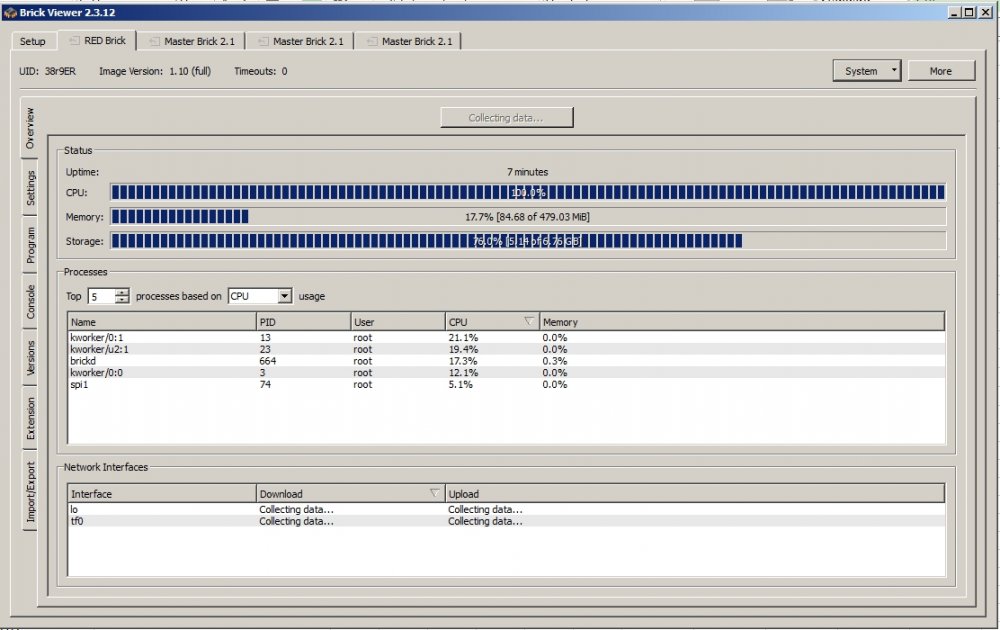The width and height of the screenshot is (1000, 630).
Task: Click the Brick Viewer icon in the title bar
Action: click(x=9, y=13)
